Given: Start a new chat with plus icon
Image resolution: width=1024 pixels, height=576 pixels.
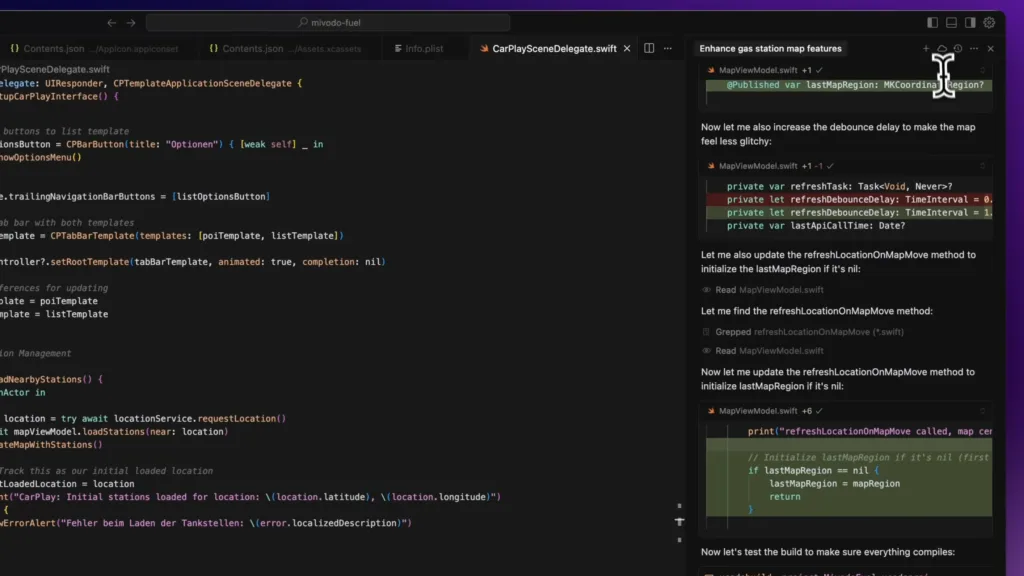Looking at the screenshot, I should 925,48.
